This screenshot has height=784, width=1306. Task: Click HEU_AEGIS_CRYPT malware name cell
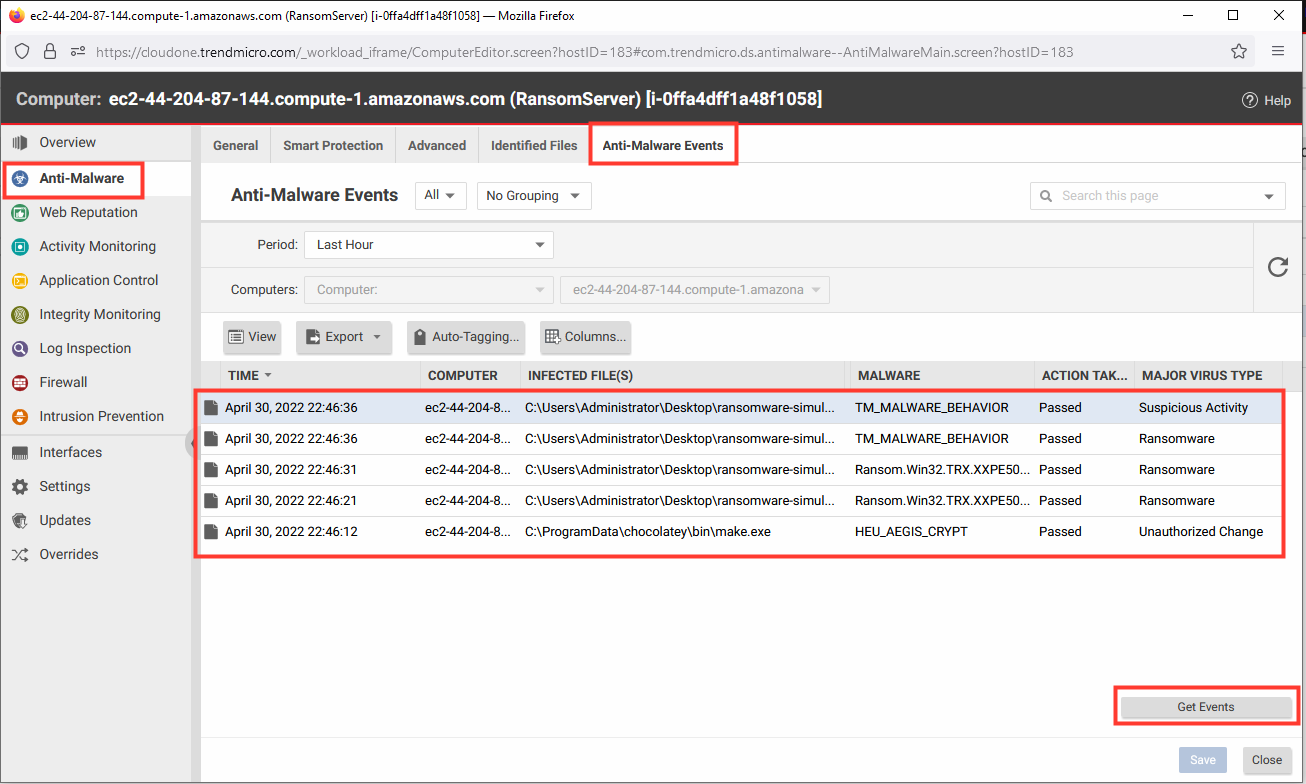[911, 532]
